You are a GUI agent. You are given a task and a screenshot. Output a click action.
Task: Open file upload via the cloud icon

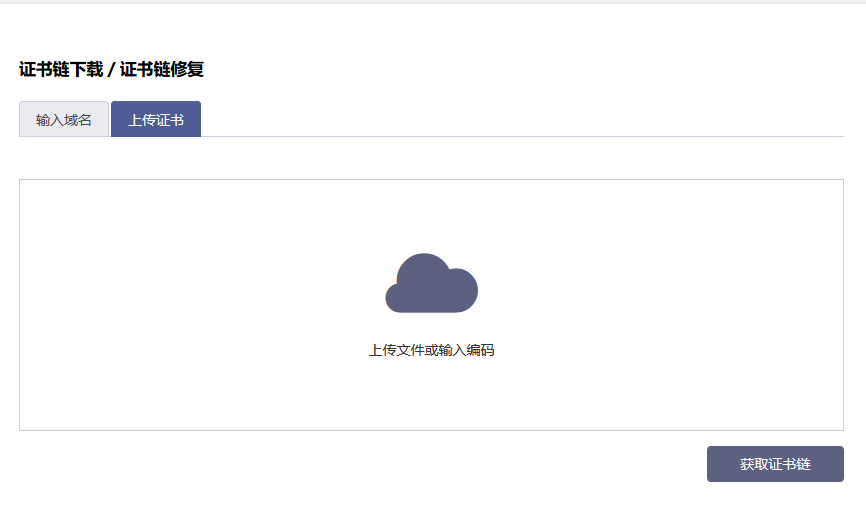coord(431,284)
